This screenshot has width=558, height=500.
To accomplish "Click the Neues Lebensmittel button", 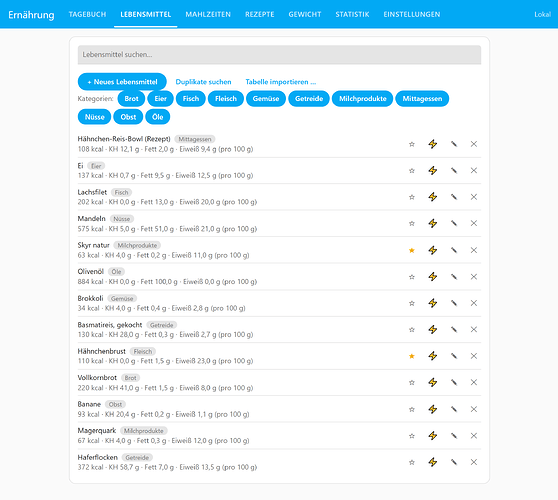I will [x=122, y=82].
